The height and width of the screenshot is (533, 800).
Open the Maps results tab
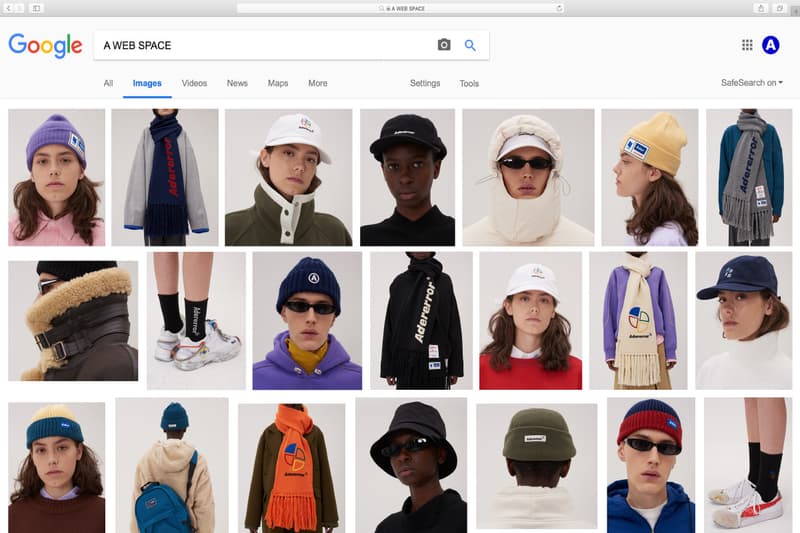point(278,83)
